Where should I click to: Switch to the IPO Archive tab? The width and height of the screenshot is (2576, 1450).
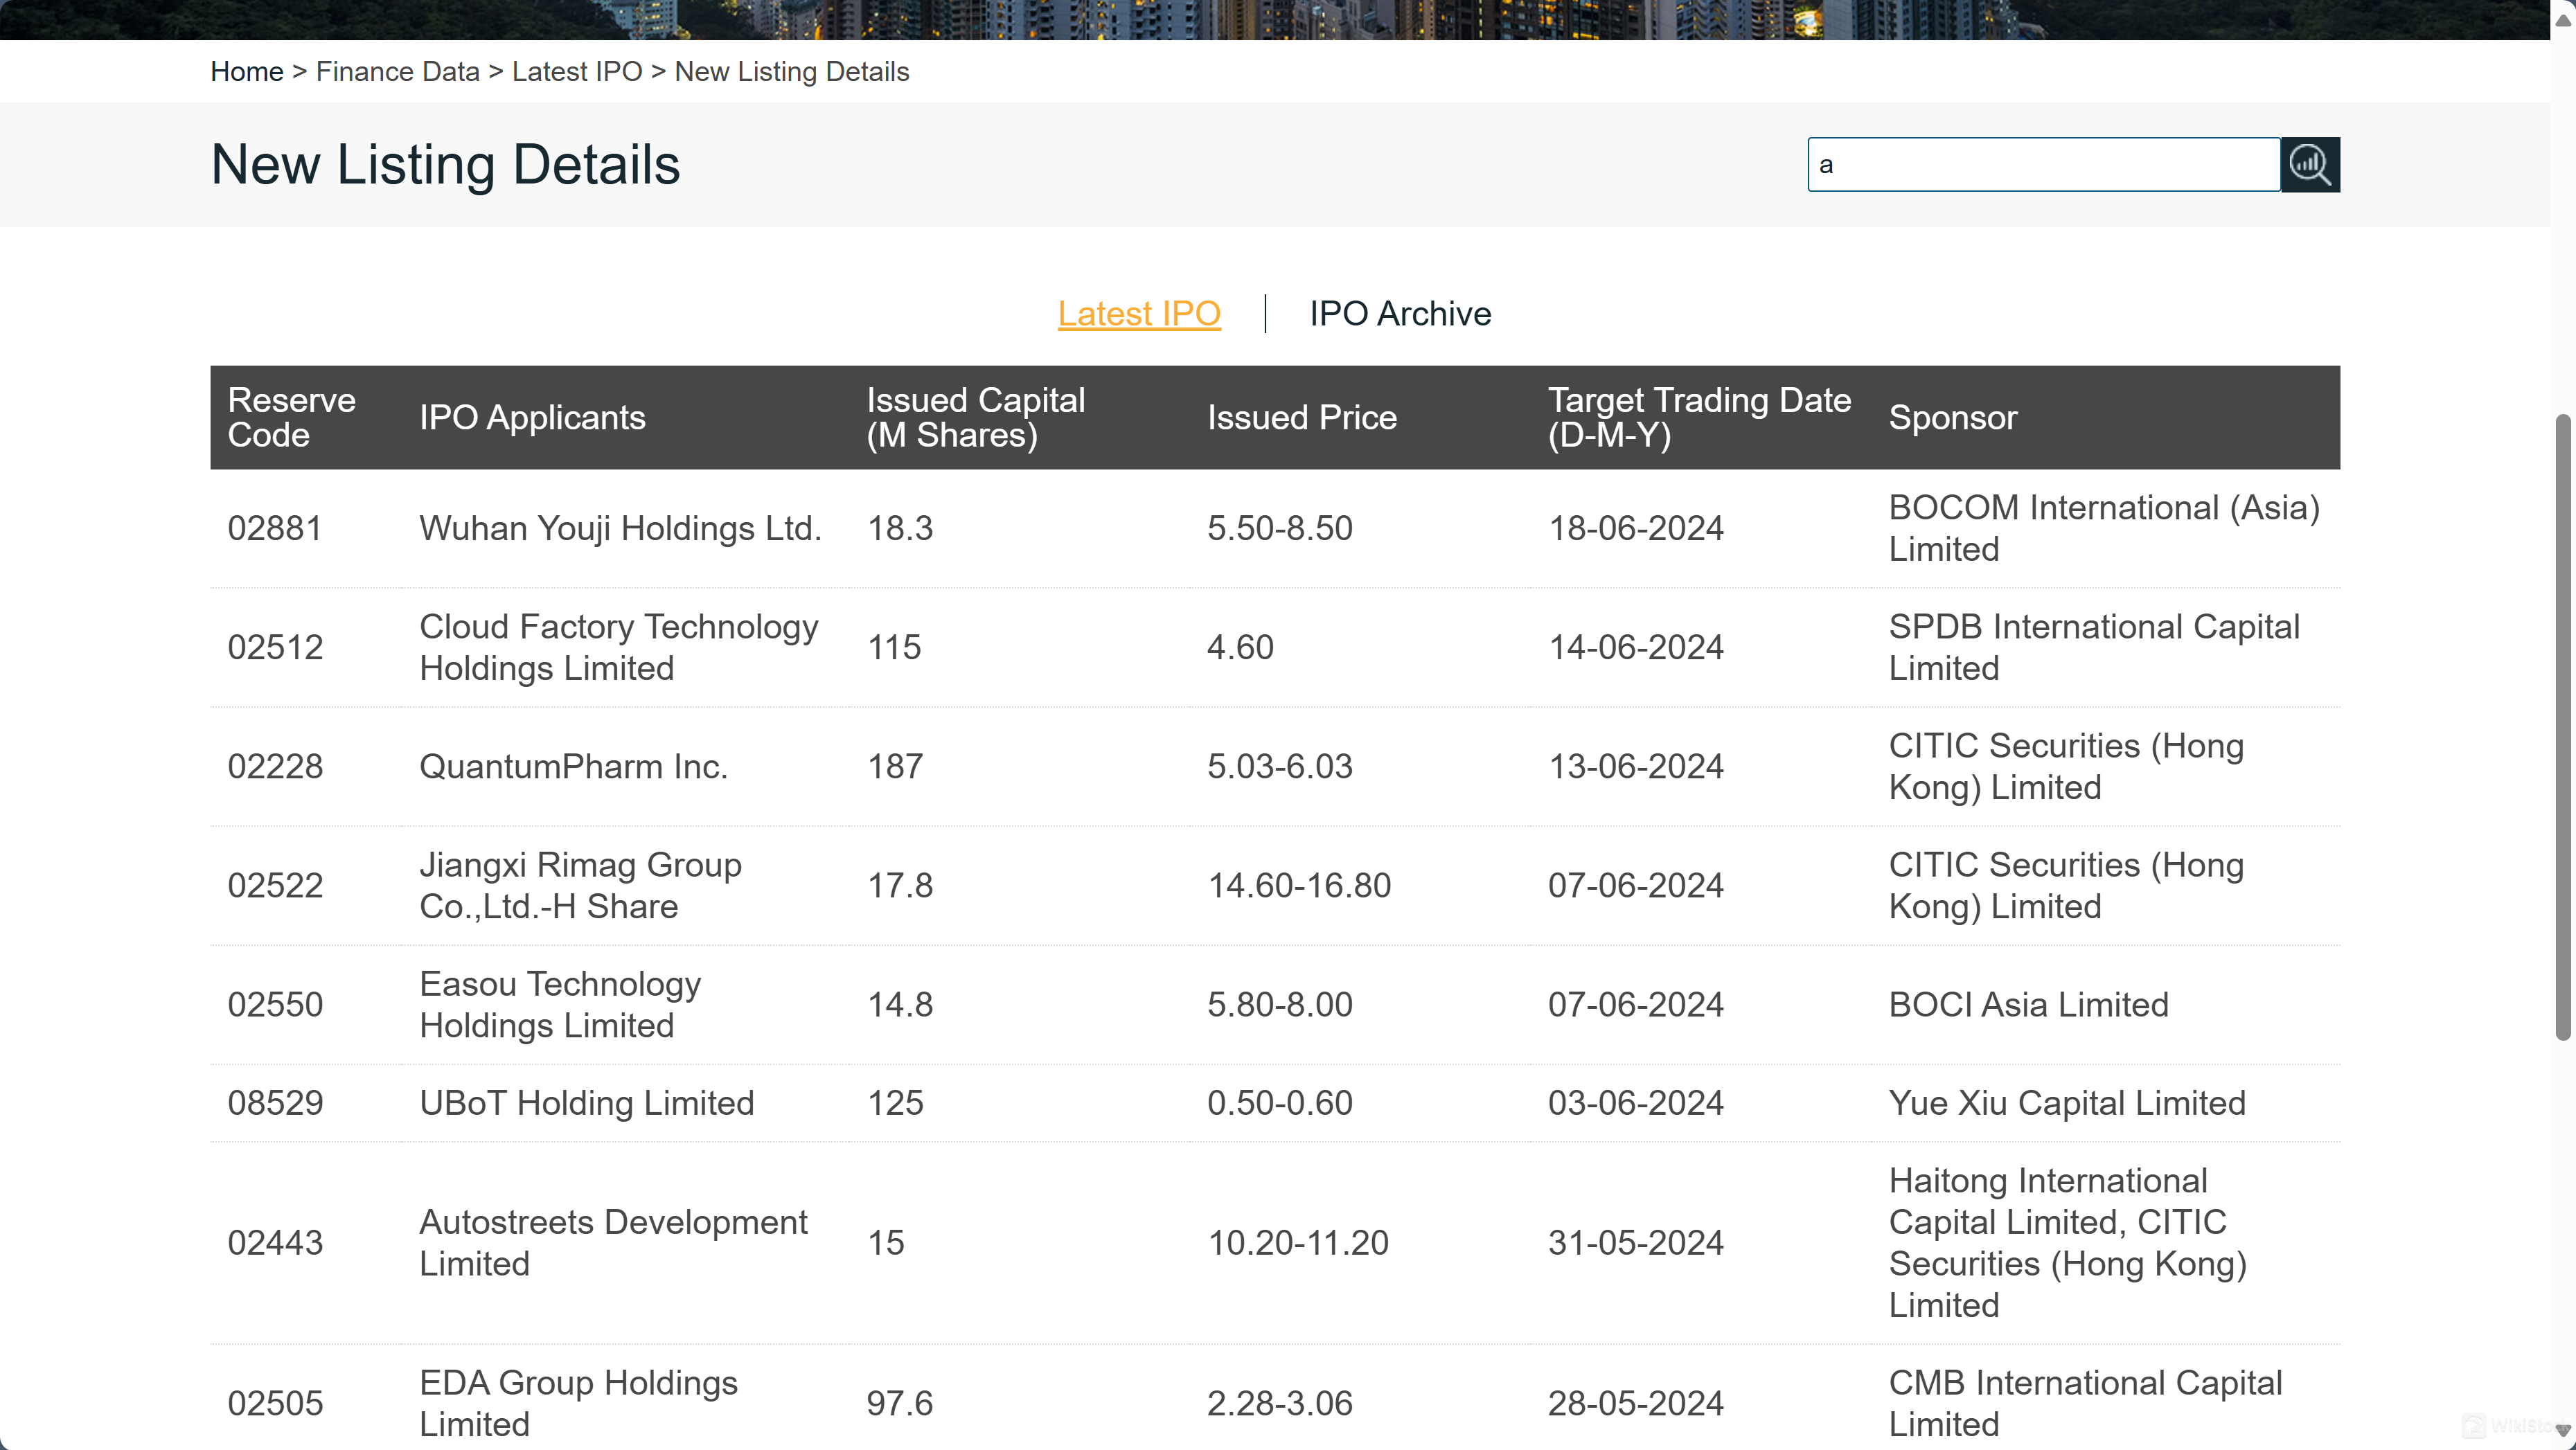1400,314
